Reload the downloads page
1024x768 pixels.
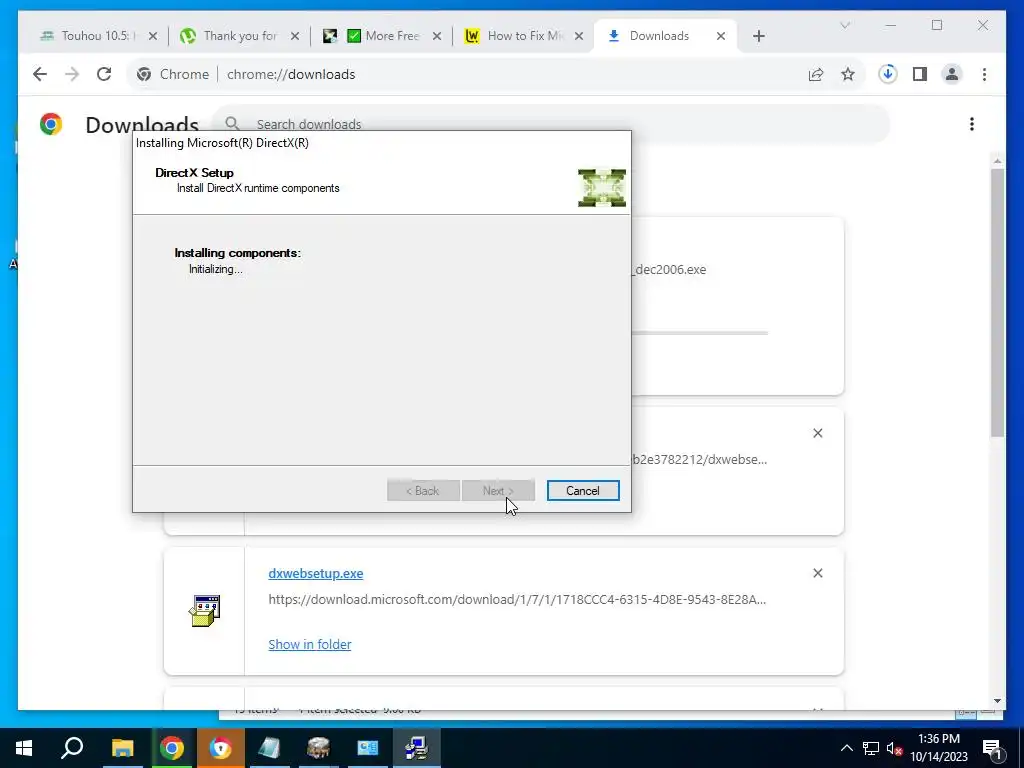coord(104,74)
